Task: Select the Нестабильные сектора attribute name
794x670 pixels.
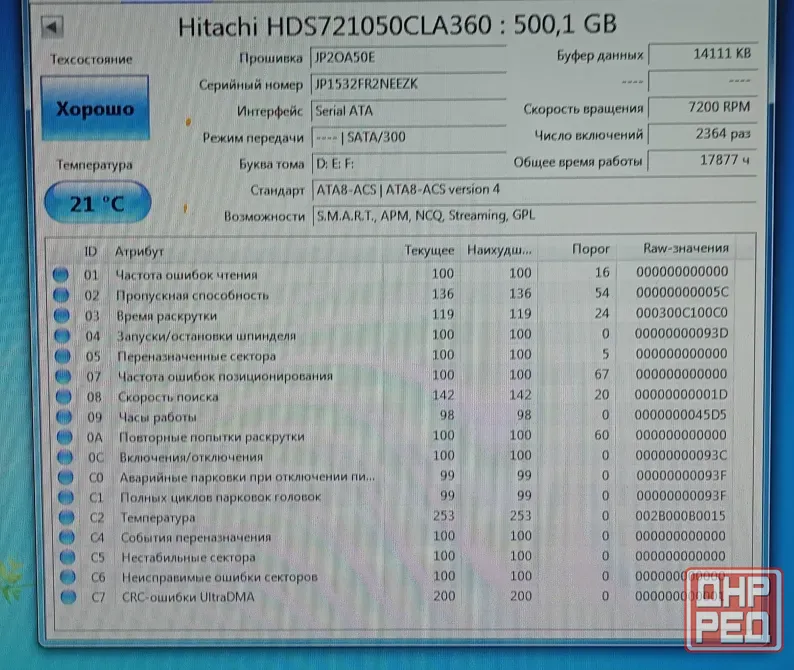Action: coord(188,558)
